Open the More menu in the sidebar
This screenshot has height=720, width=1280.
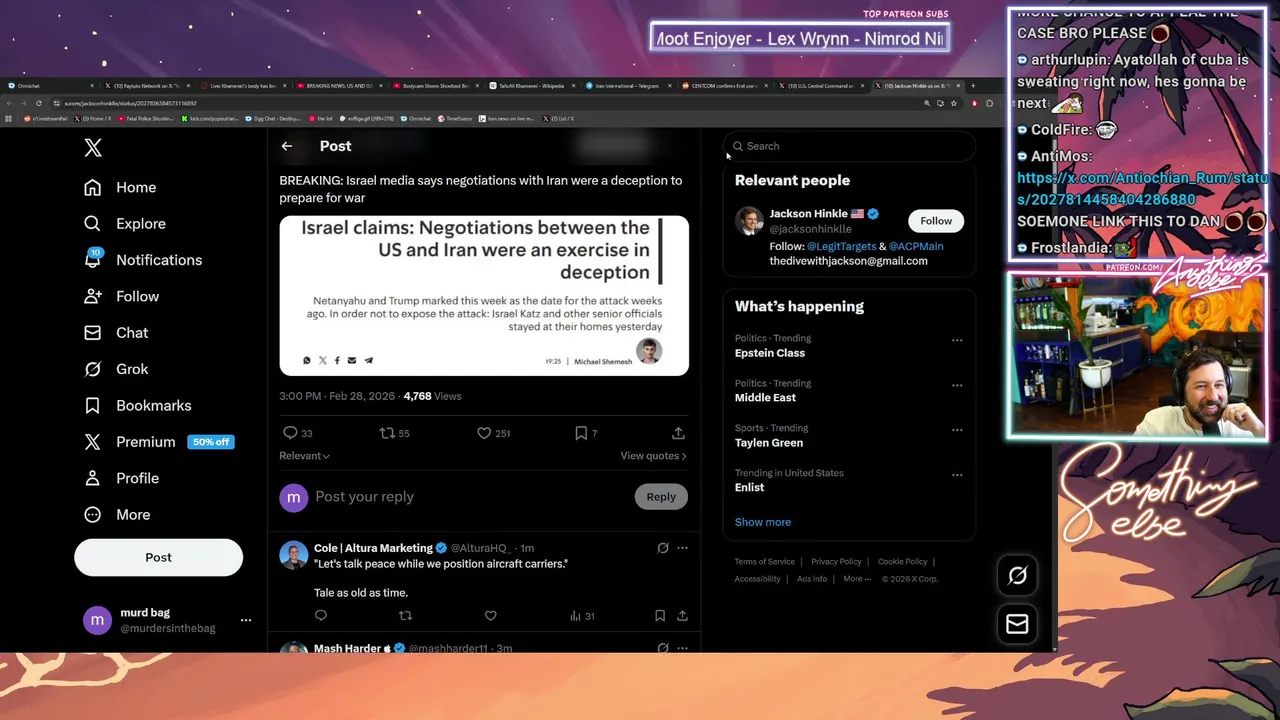(x=117, y=515)
